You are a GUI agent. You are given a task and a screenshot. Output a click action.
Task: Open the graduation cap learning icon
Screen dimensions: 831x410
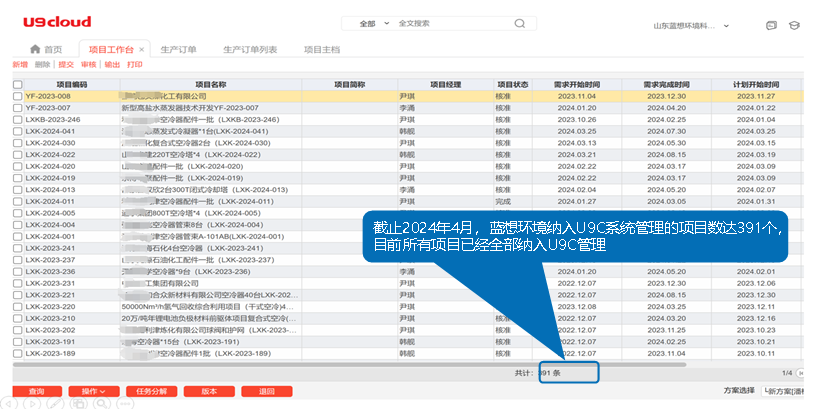tap(794, 25)
